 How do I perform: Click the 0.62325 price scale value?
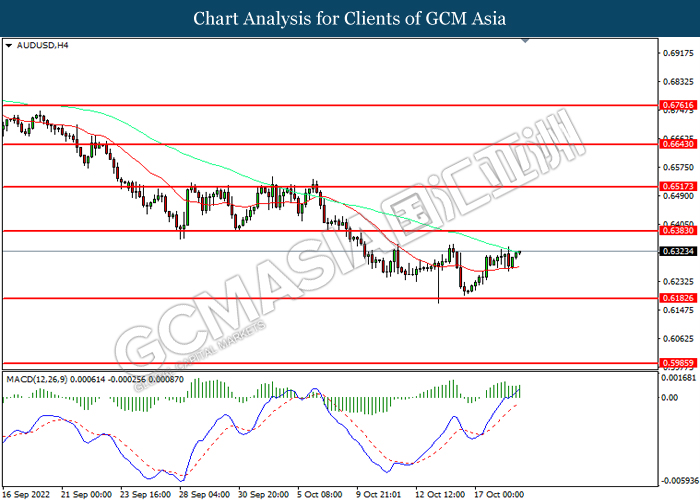[679, 282]
